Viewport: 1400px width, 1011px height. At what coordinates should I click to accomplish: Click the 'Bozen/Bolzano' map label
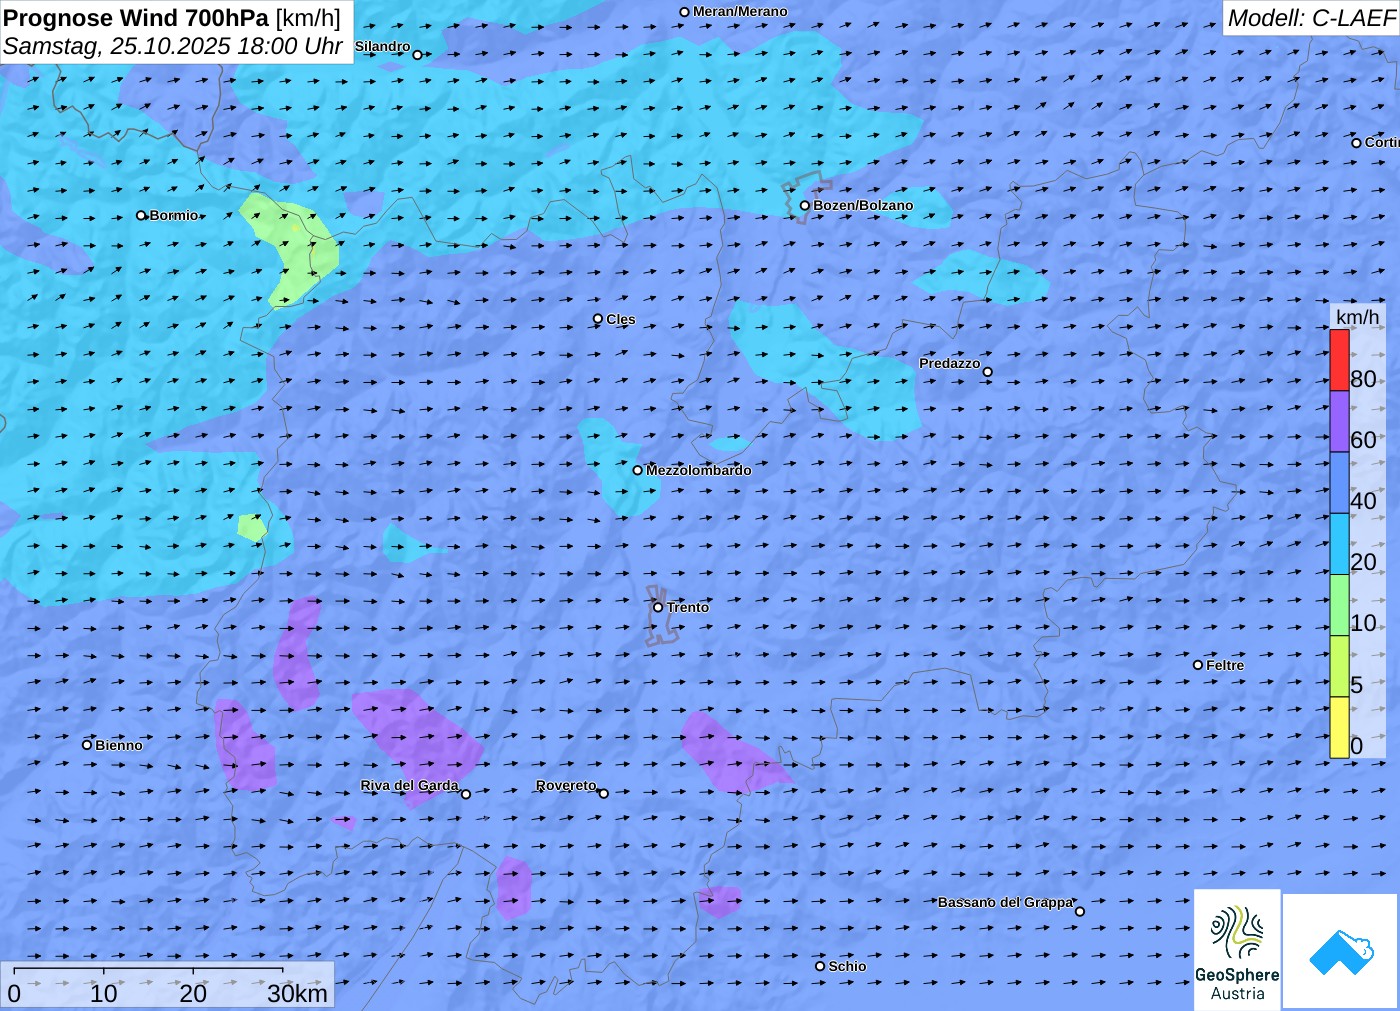pyautogui.click(x=863, y=205)
